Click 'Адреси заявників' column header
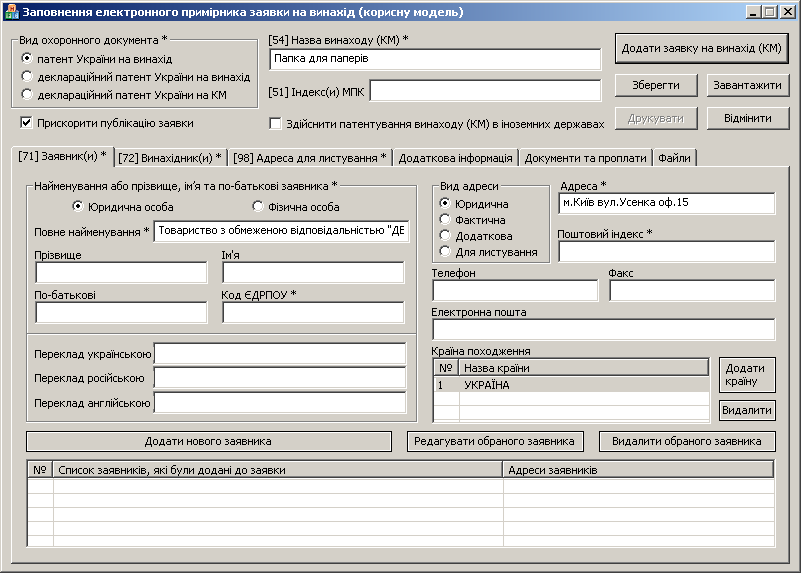 click(x=639, y=470)
